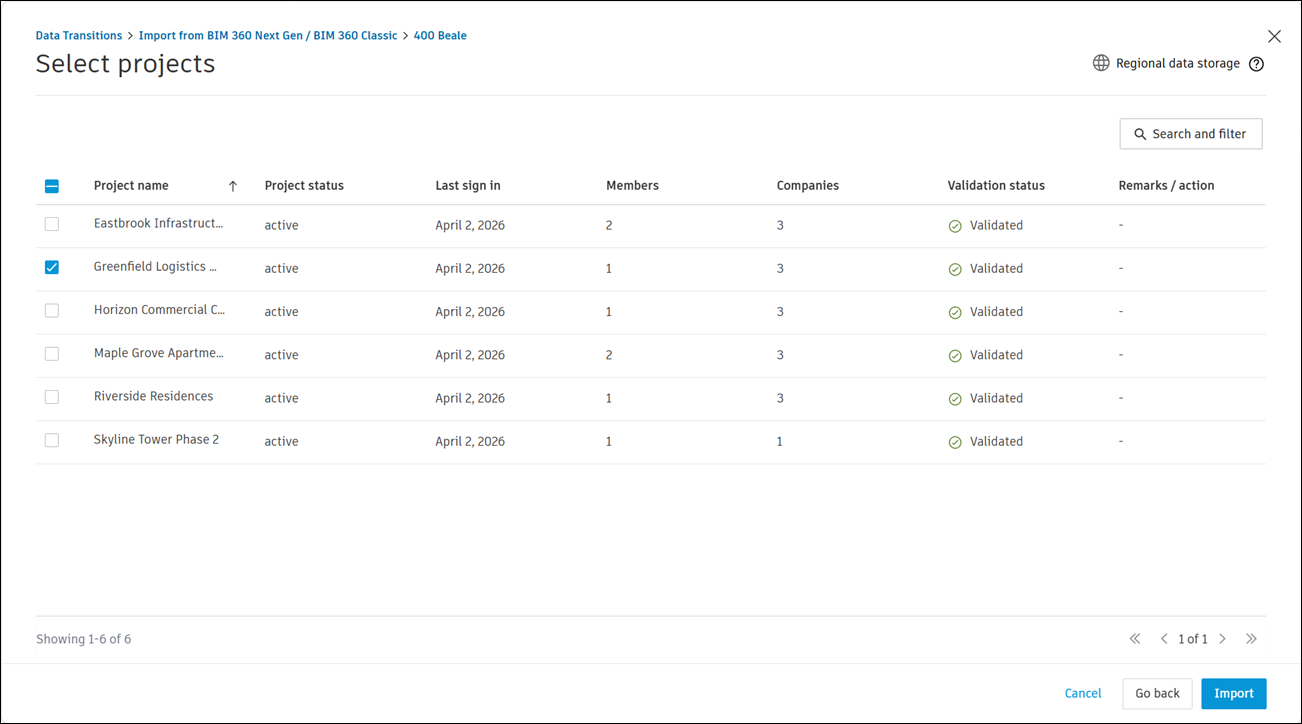Screen dimensions: 1302x724
Task: Click members count 1 in Greenfield Logistics row
Action: pos(609,268)
